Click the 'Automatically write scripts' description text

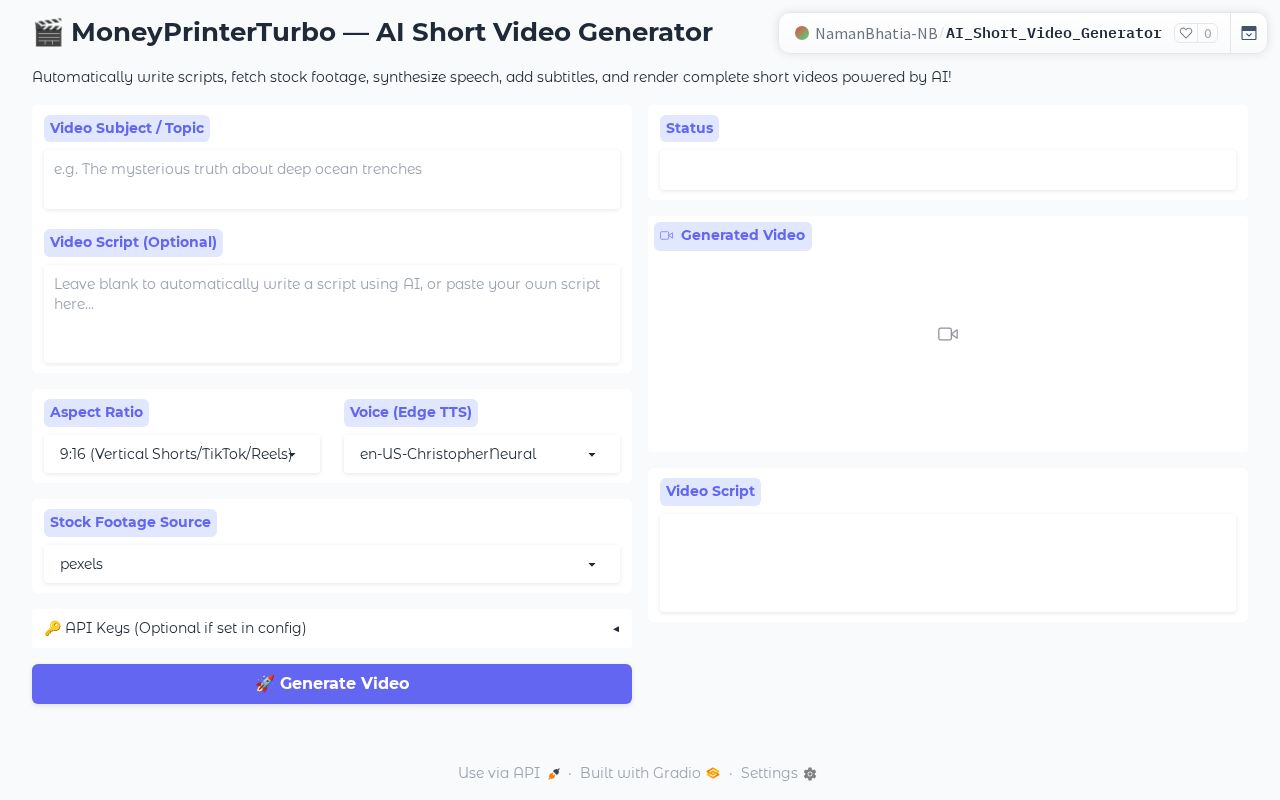492,77
